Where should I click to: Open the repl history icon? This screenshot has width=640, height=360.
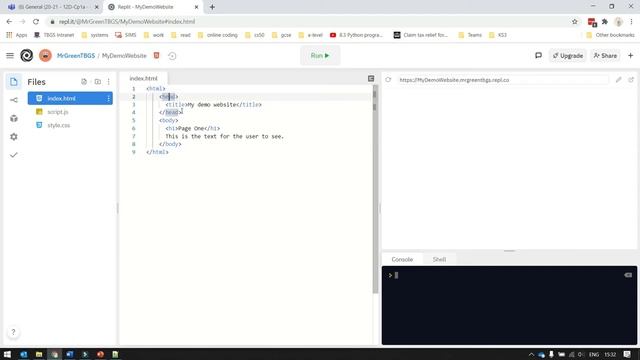[x=172, y=56]
